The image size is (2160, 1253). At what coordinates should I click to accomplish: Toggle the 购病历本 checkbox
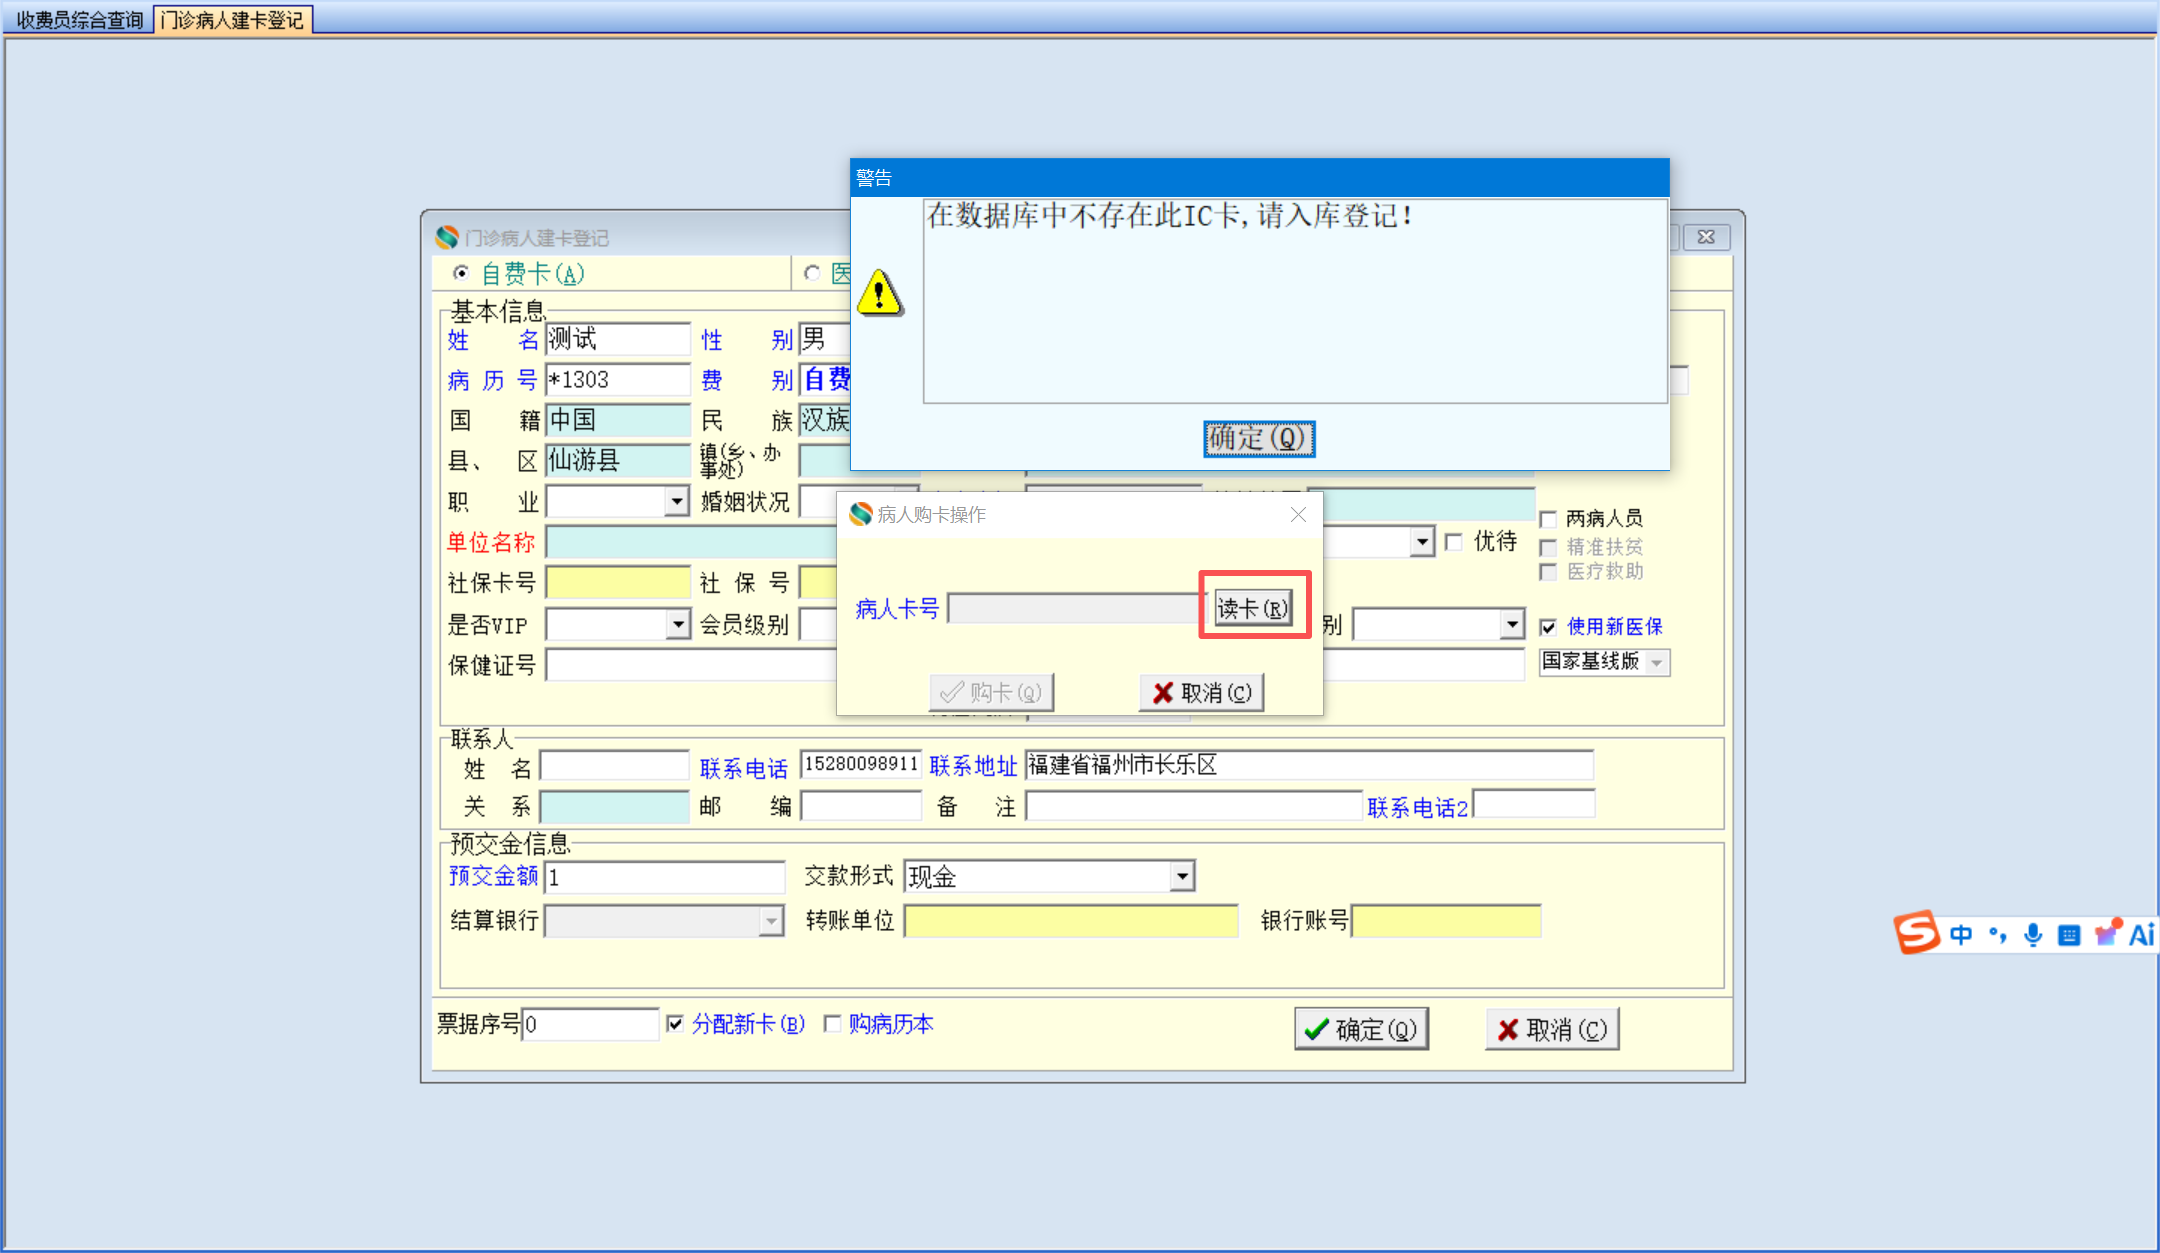[x=832, y=1024]
